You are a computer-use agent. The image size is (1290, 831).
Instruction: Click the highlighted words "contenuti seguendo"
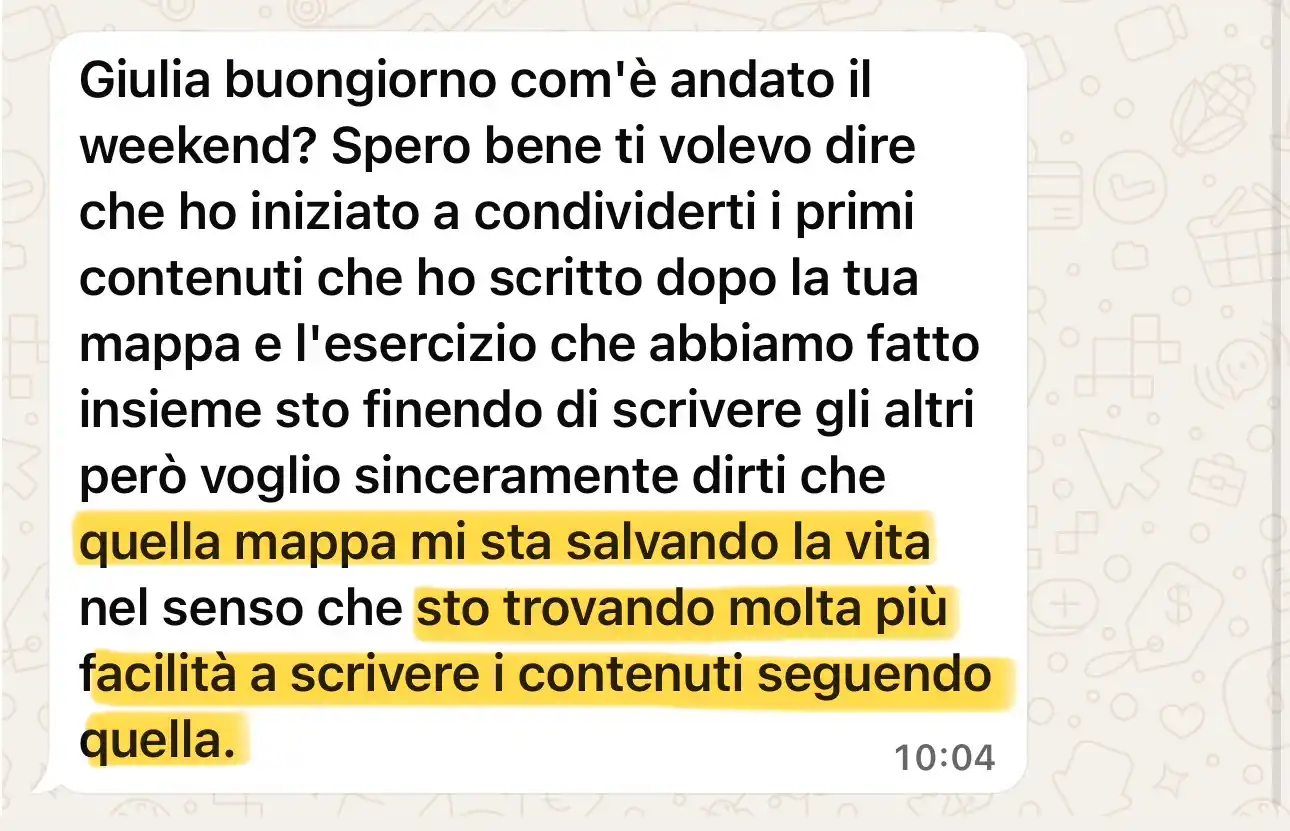tap(755, 675)
